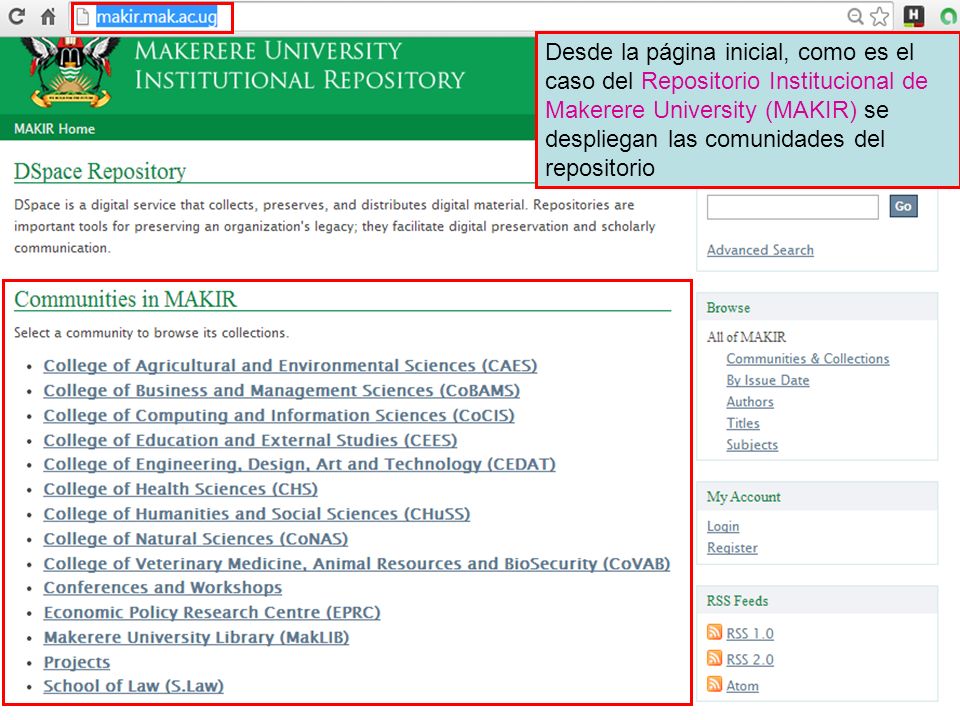The width and height of the screenshot is (960, 720).
Task: Open the H extension icon in toolbar
Action: (913, 16)
